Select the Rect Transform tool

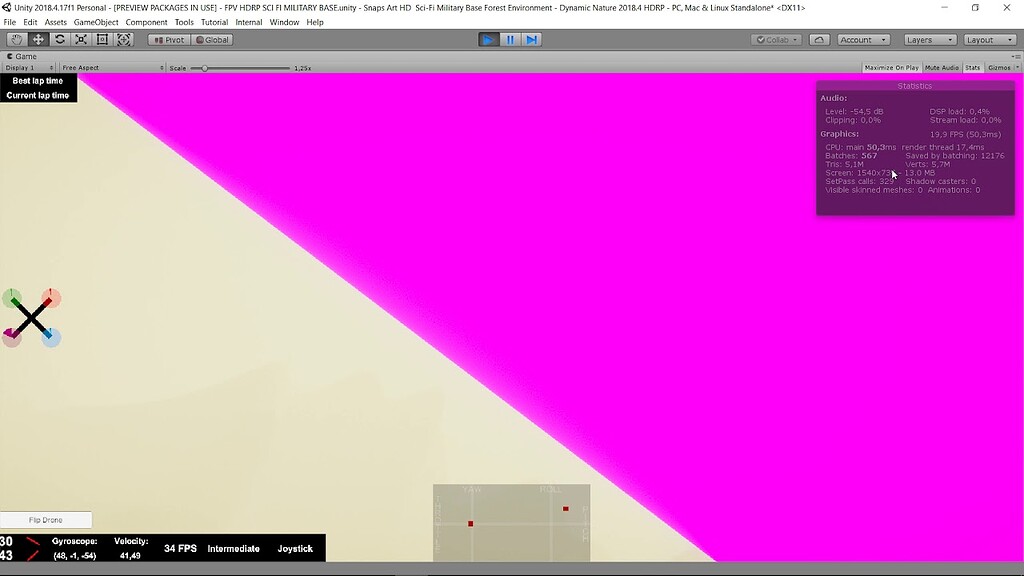tap(100, 39)
